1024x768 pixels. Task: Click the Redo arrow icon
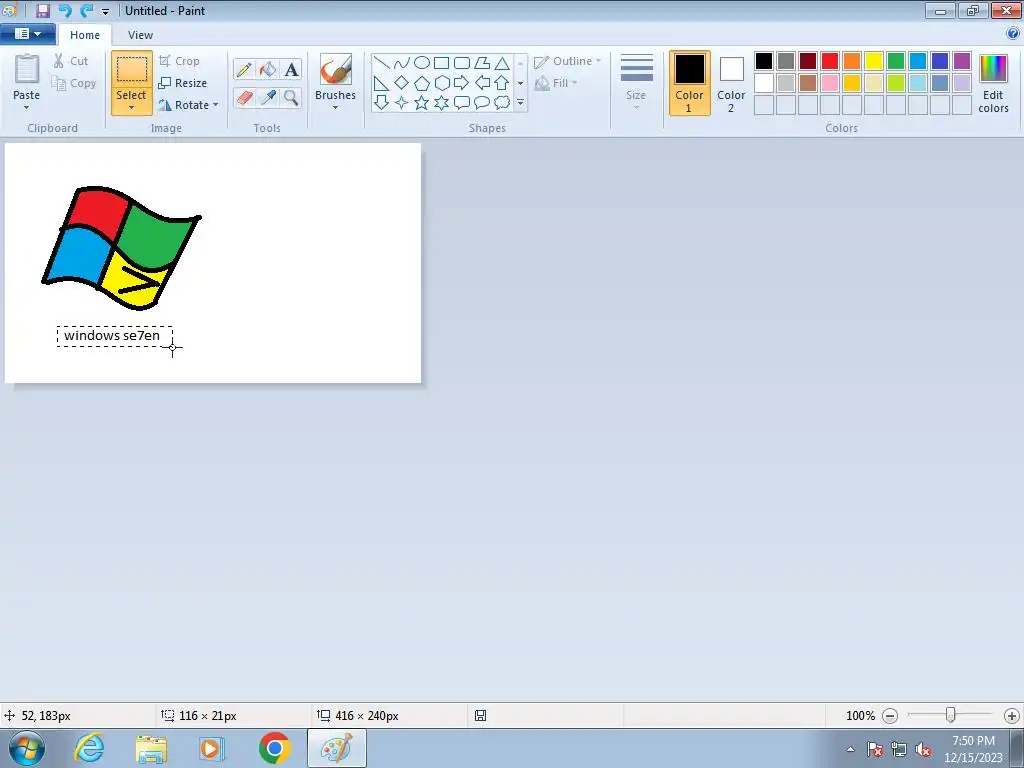(86, 10)
